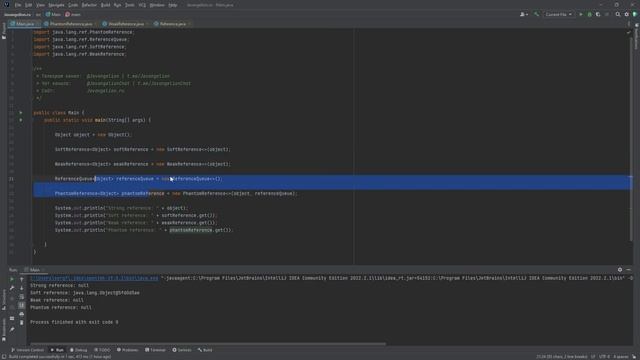Open the Run tool window button
640x360 pixels.
(57, 350)
